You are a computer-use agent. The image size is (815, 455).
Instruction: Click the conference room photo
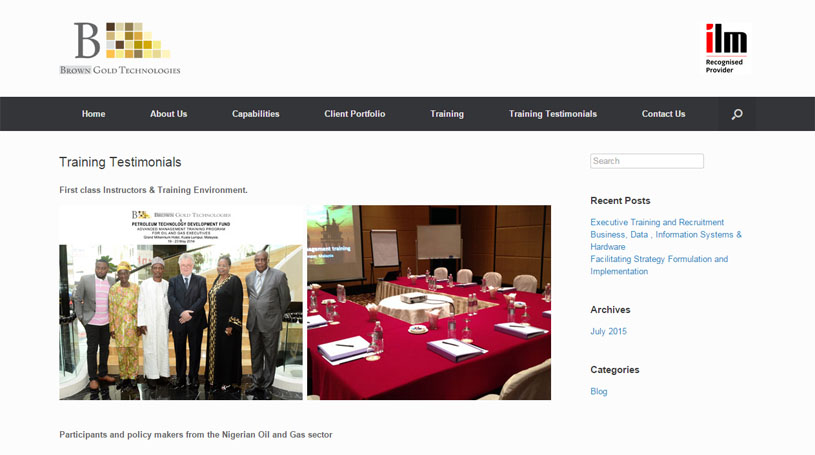(x=428, y=303)
